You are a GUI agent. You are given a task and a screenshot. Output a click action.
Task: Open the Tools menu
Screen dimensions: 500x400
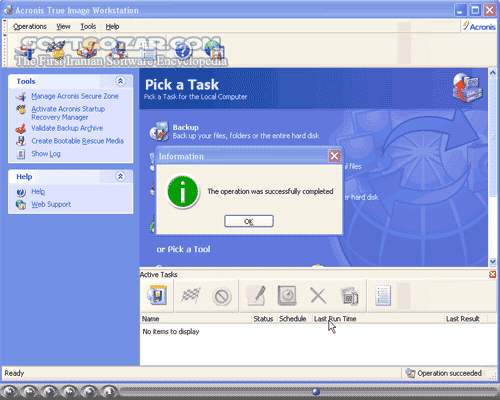[88, 27]
